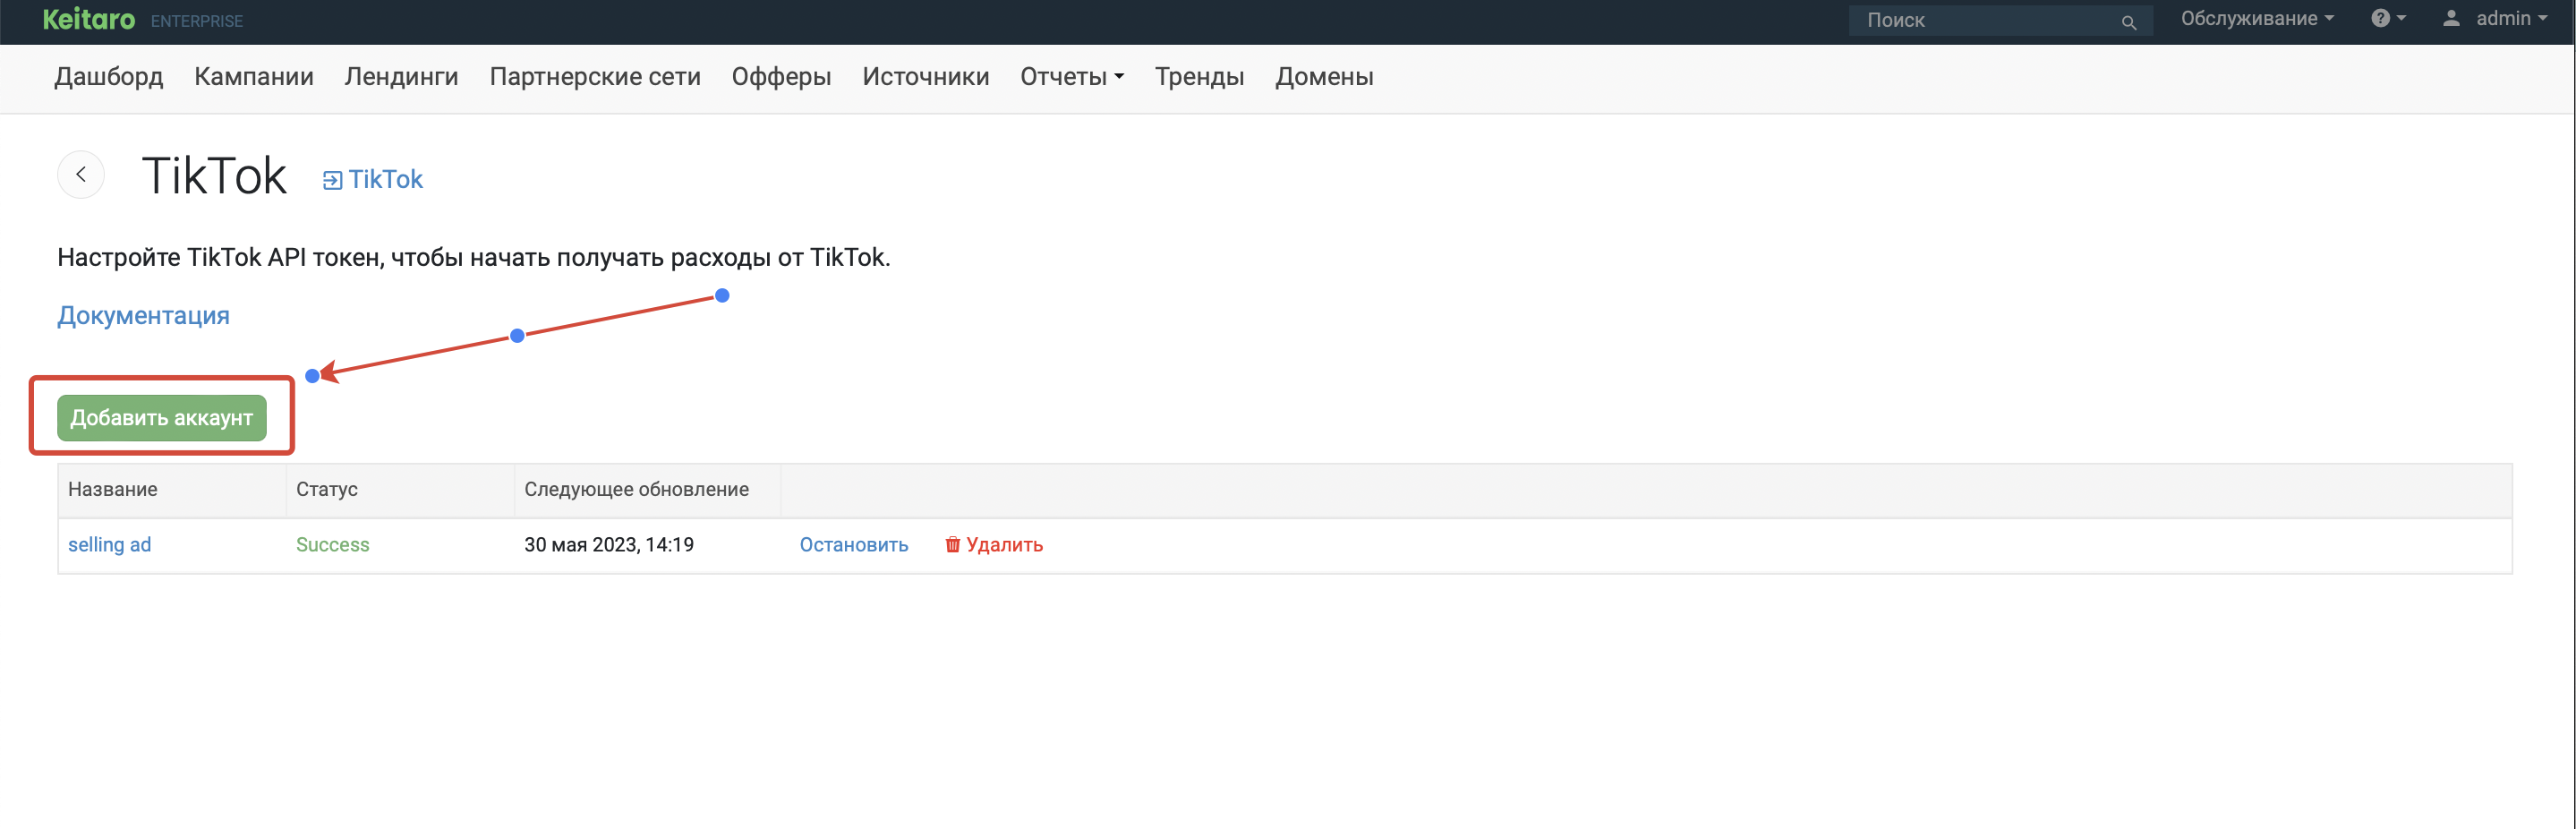Open Лендинги section

click(401, 77)
